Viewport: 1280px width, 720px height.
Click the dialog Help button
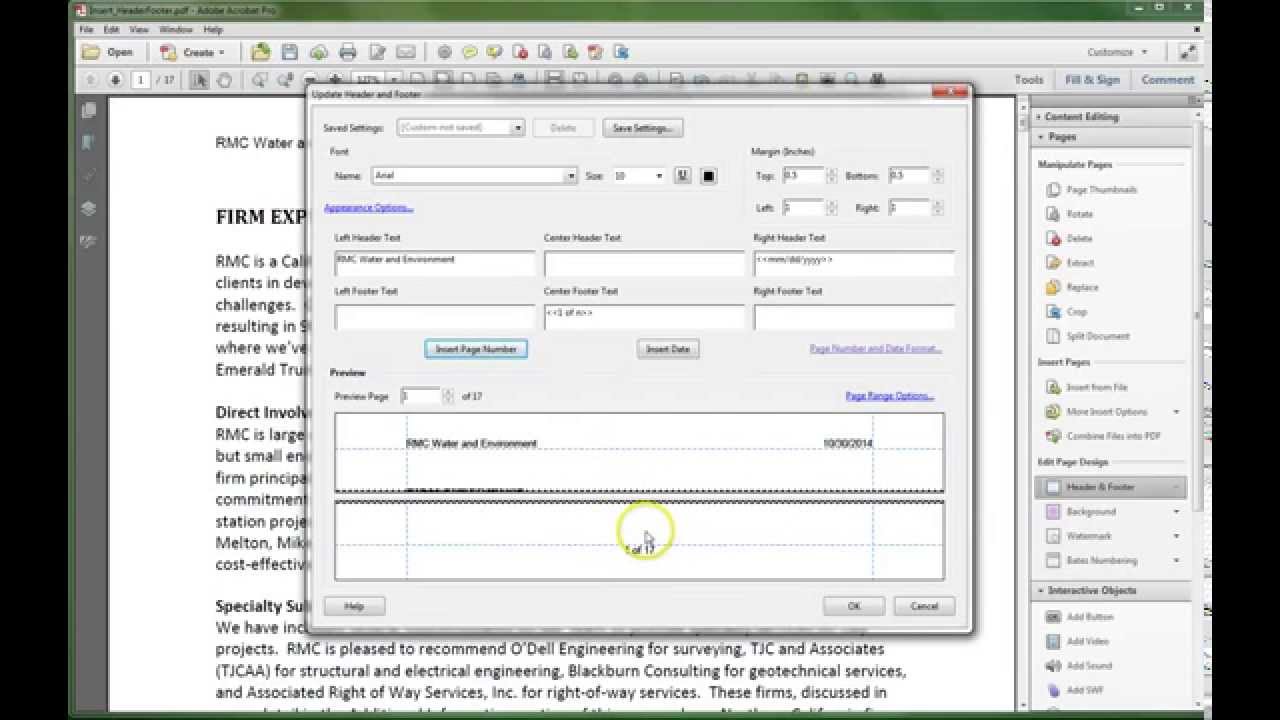[x=354, y=606]
